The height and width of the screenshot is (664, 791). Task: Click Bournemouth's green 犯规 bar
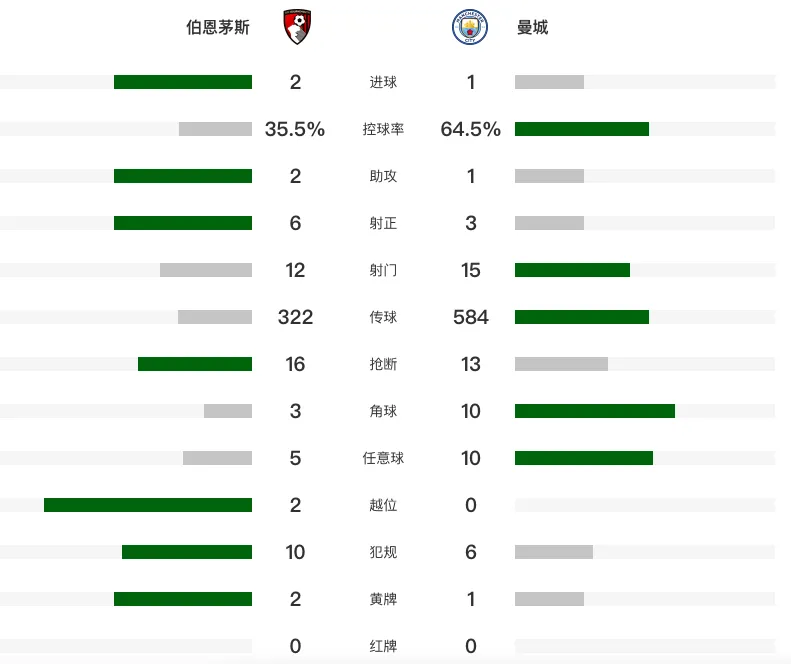tap(187, 552)
